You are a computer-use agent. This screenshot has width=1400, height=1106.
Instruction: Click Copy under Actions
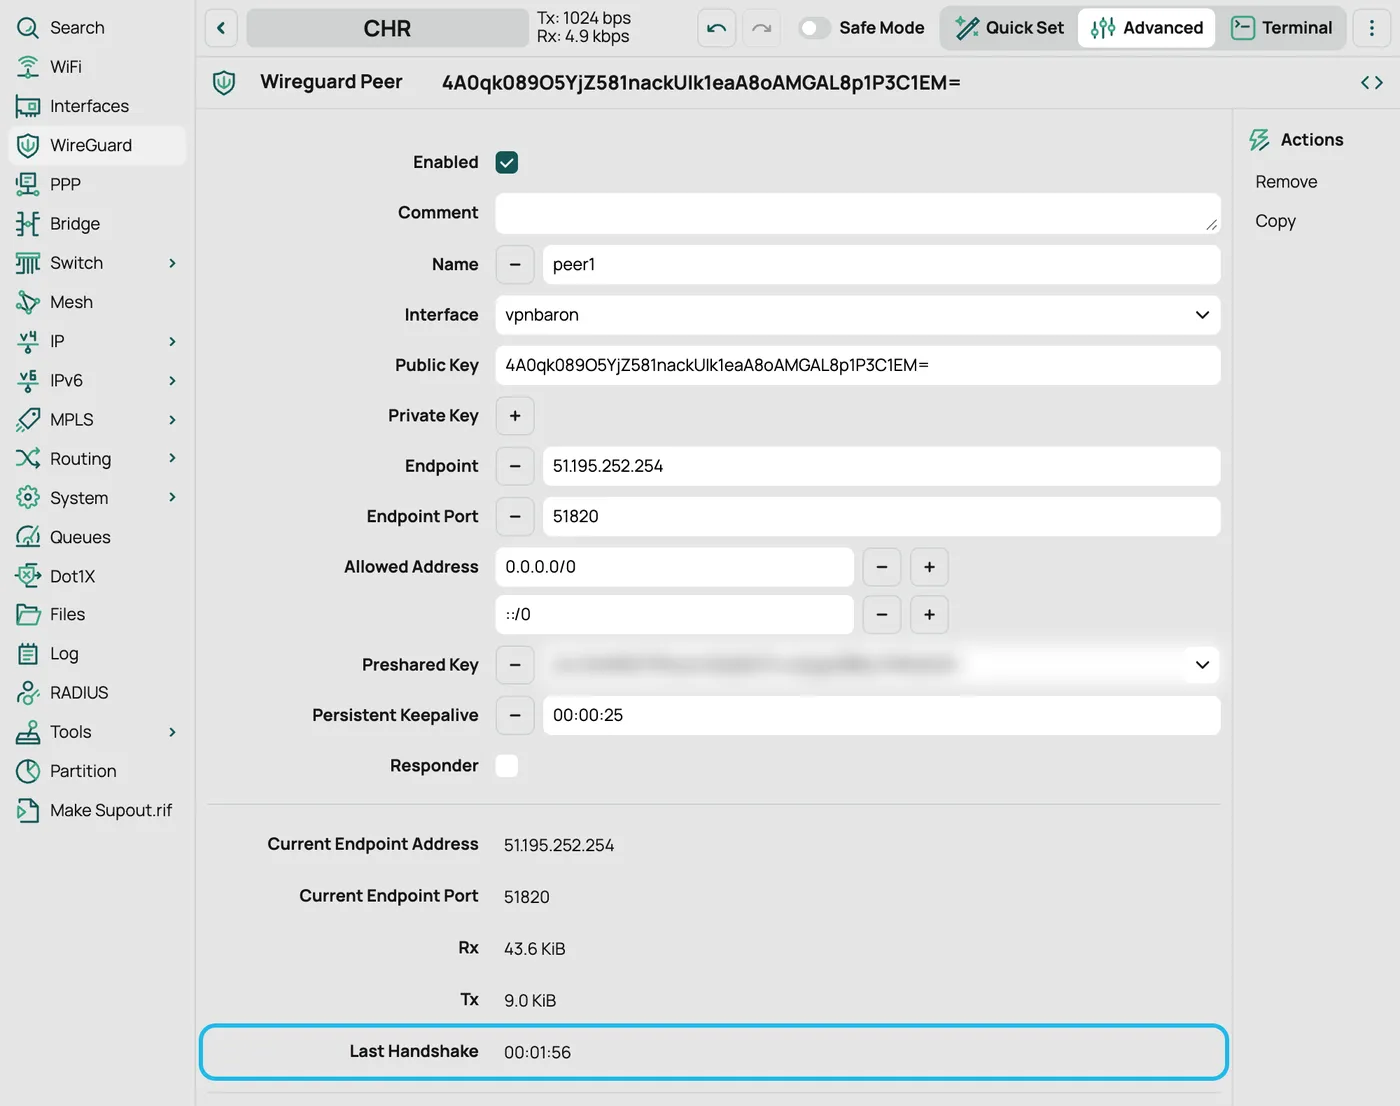pyautogui.click(x=1275, y=221)
